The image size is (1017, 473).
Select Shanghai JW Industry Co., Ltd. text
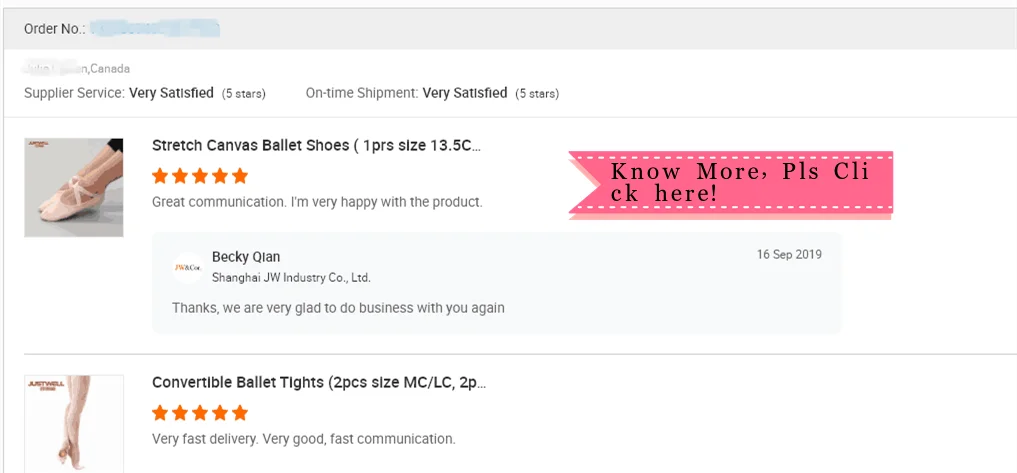(291, 277)
